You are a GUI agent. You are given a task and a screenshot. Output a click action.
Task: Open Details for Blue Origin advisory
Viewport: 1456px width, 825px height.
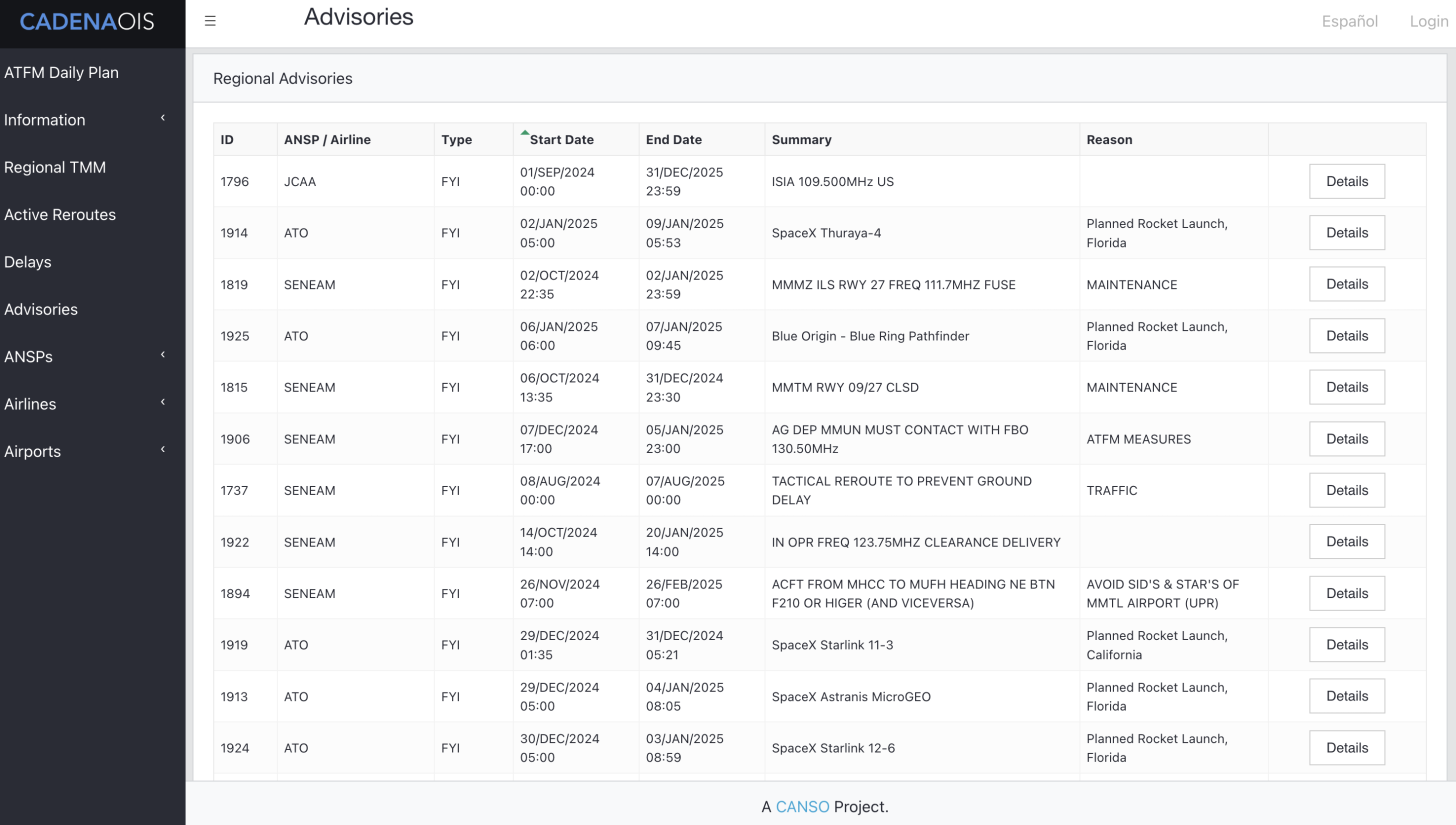click(1347, 336)
